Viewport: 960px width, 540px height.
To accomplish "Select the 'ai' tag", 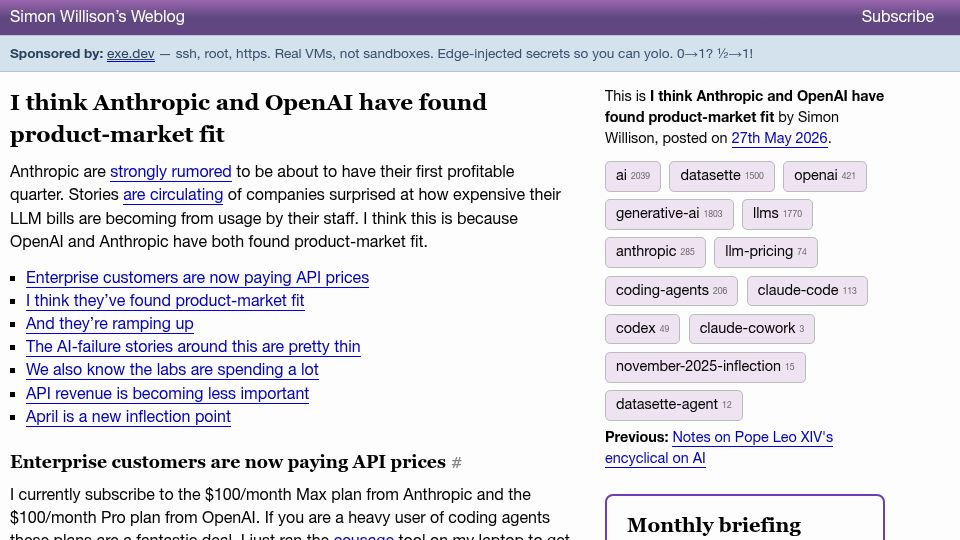I will click(x=632, y=176).
